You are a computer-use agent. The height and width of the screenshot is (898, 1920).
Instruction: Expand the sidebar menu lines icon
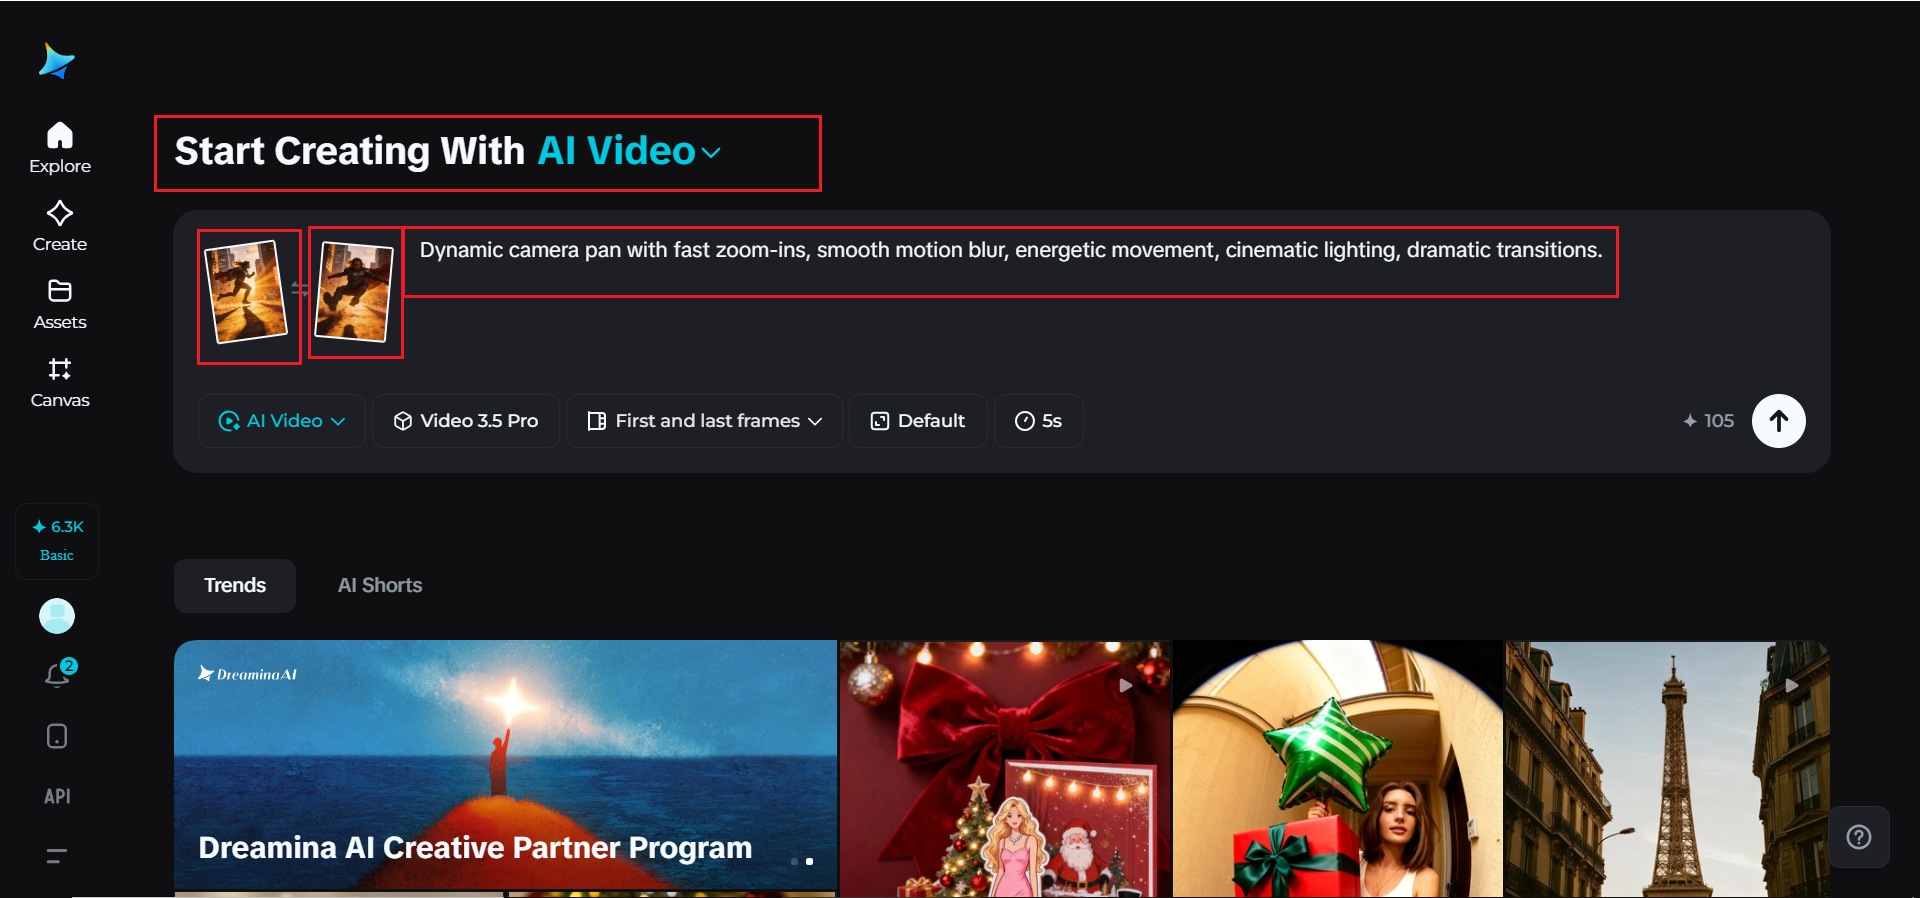57,855
